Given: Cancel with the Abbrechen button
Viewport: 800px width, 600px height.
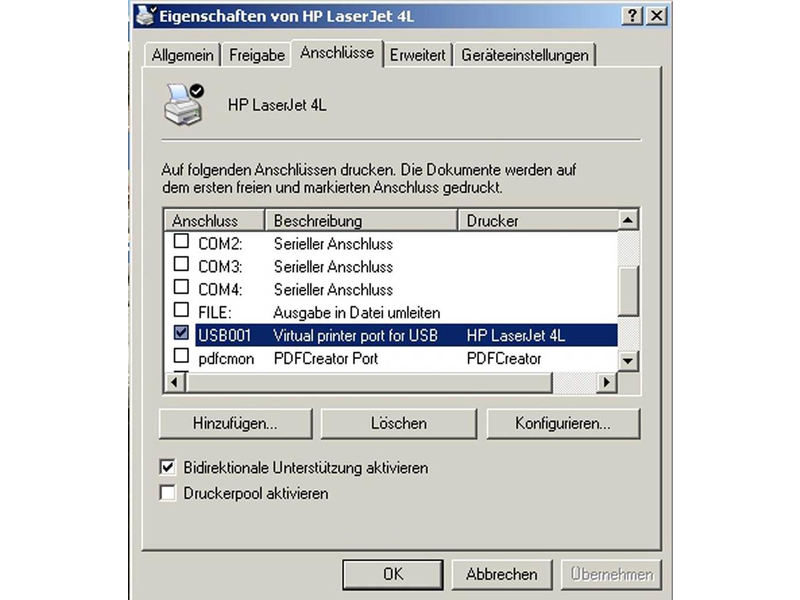Looking at the screenshot, I should point(502,574).
